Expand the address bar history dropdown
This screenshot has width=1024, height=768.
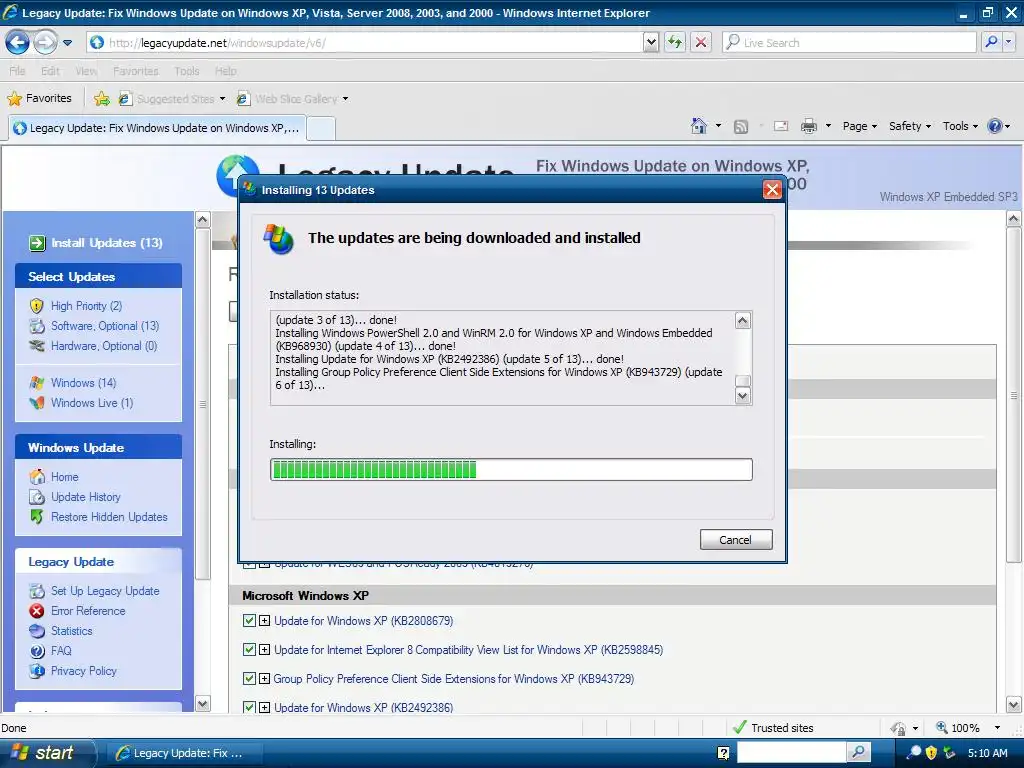click(x=650, y=42)
